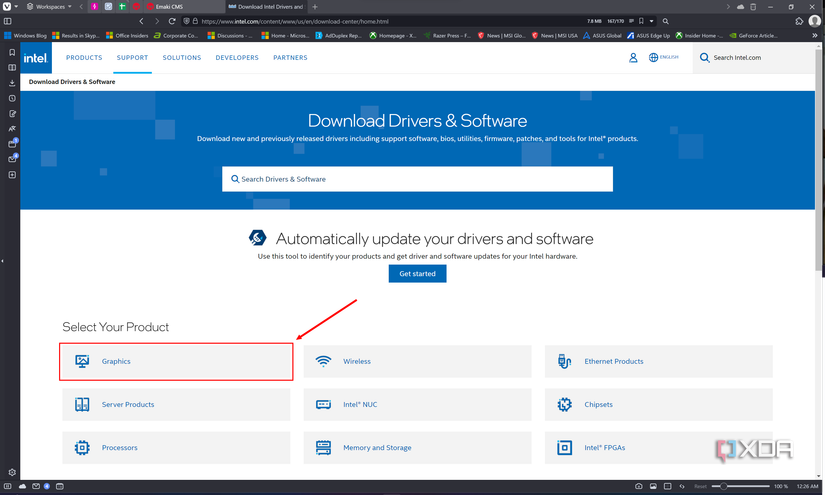825x495 pixels.
Task: Select the pink pinned tab
Action: [95, 7]
